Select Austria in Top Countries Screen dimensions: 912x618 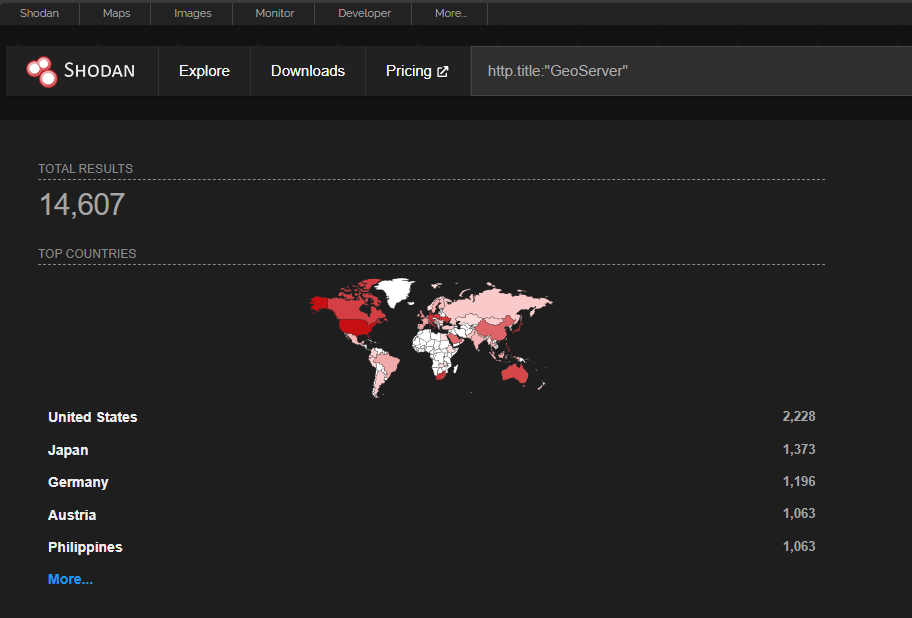click(72, 514)
